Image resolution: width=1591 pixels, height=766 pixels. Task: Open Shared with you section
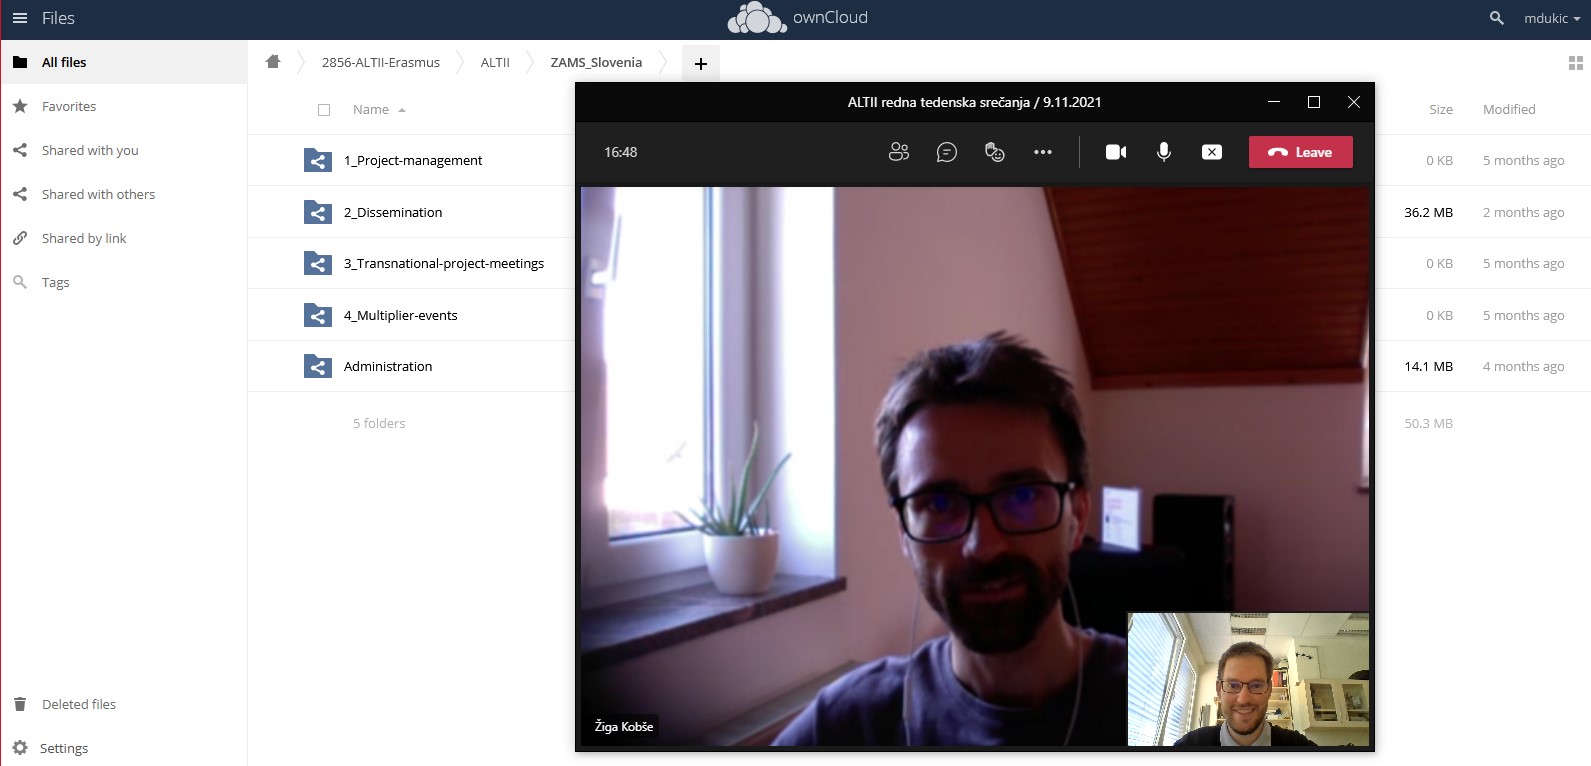[90, 150]
